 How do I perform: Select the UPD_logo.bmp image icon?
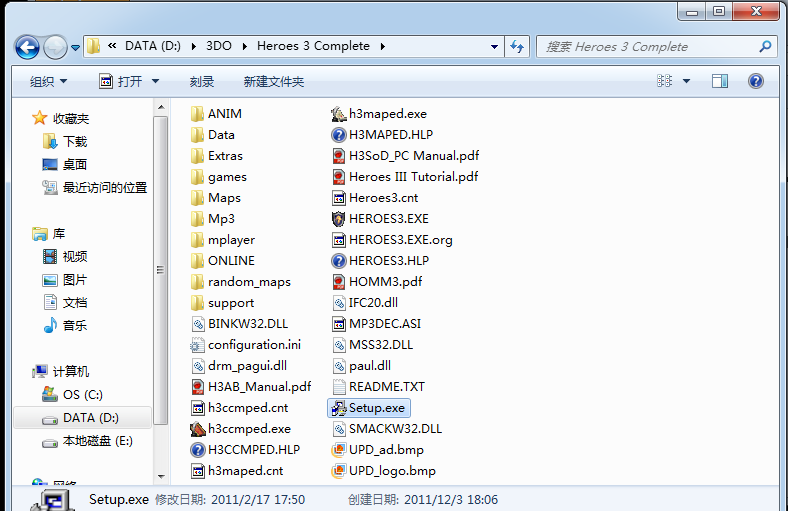click(x=339, y=470)
